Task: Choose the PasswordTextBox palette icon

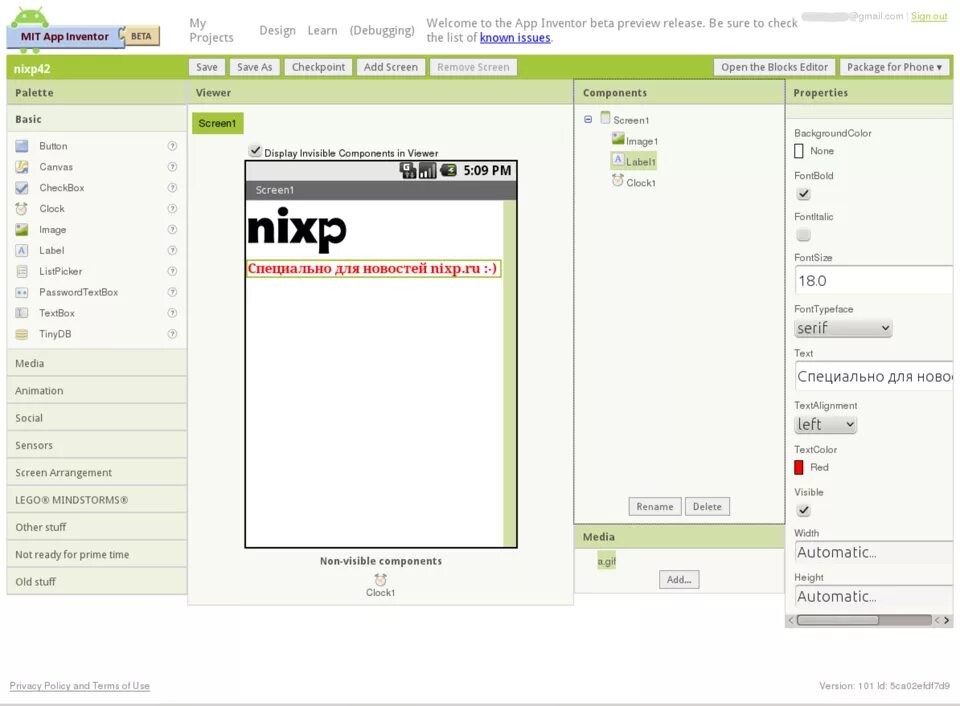Action: tap(22, 292)
